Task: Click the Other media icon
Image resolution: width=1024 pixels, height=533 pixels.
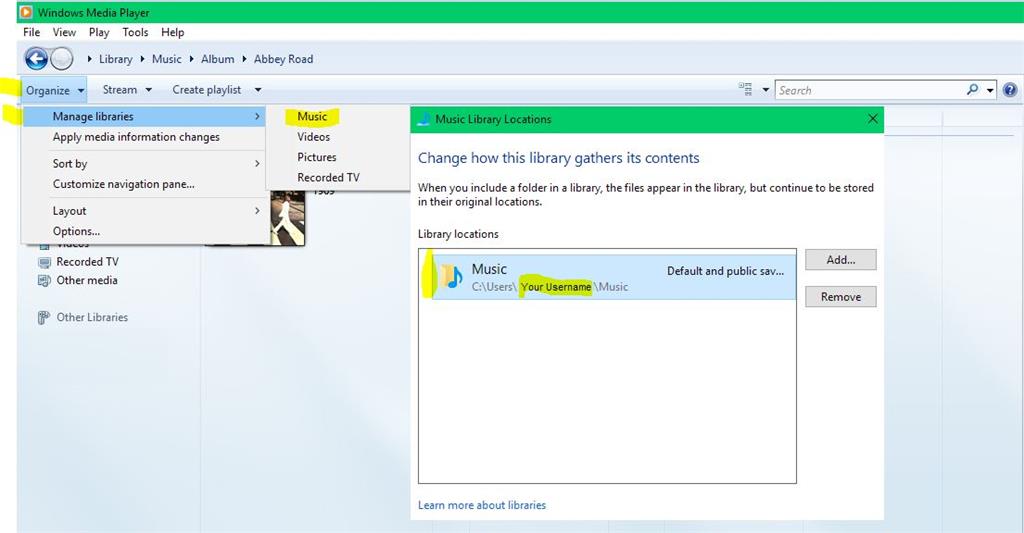Action: (44, 281)
